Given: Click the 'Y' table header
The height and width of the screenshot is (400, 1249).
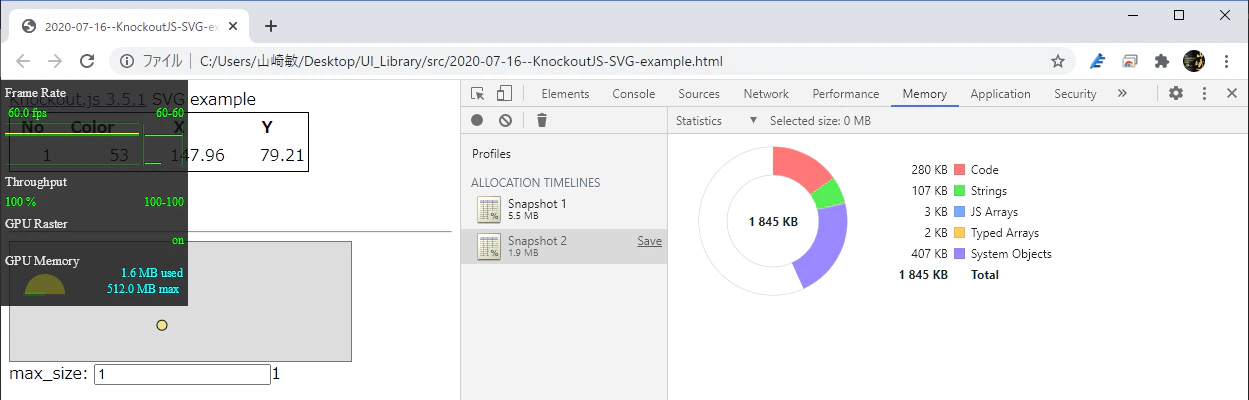Looking at the screenshot, I should (267, 127).
